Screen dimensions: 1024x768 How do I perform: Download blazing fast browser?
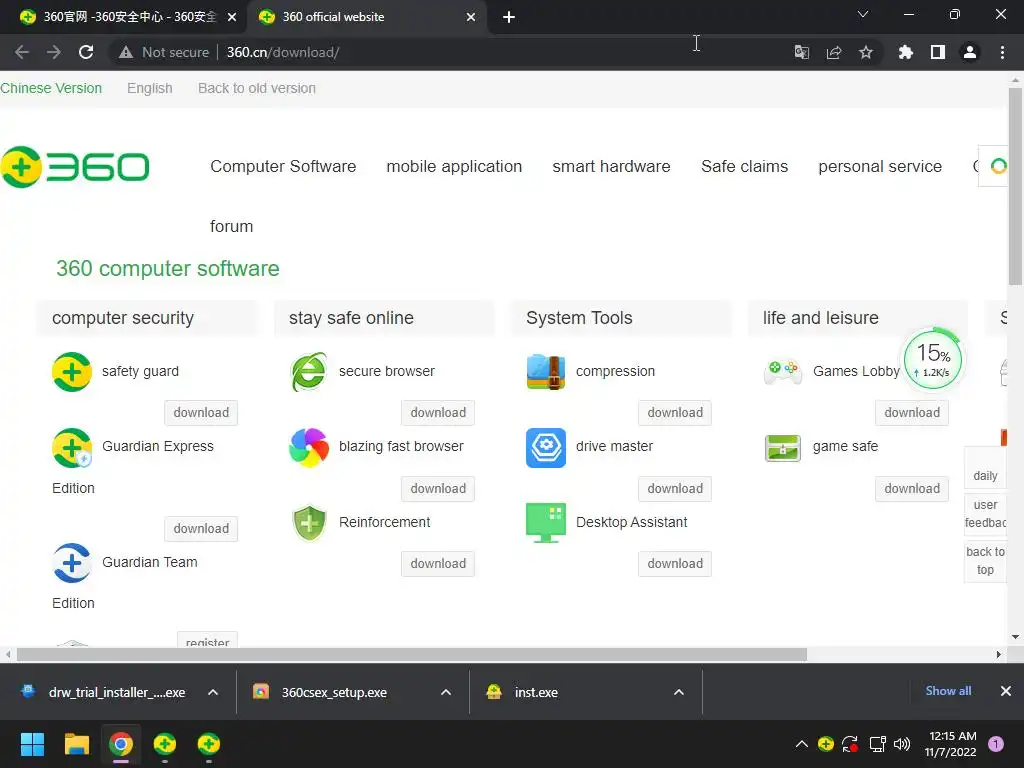438,488
